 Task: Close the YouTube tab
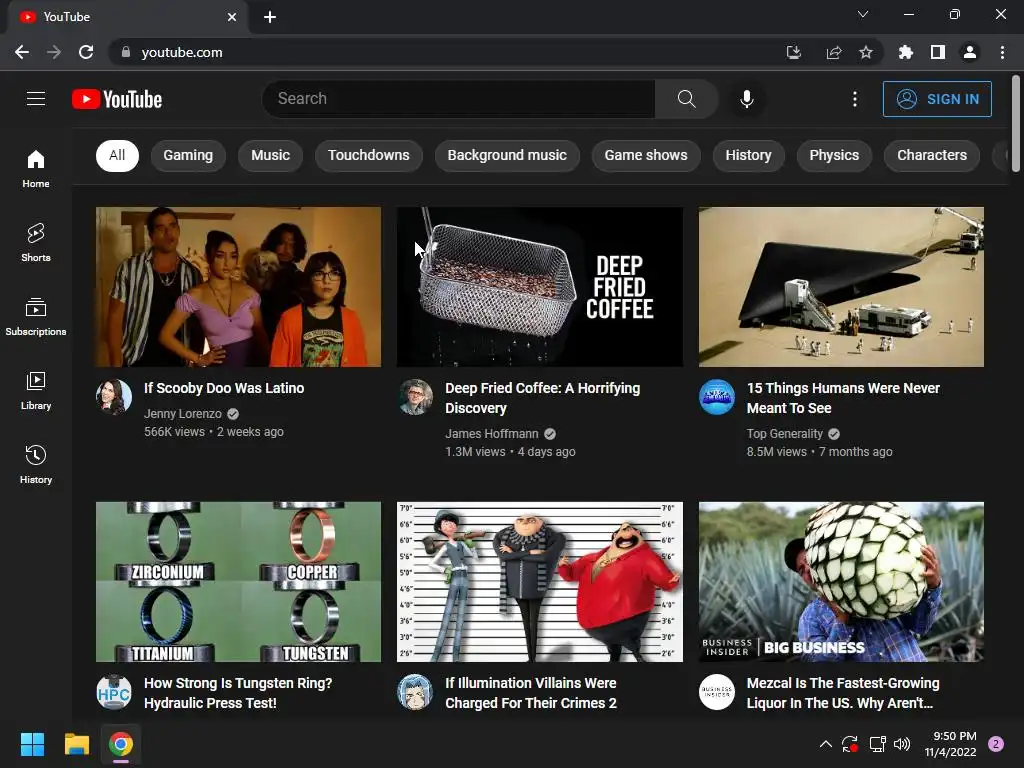(232, 17)
